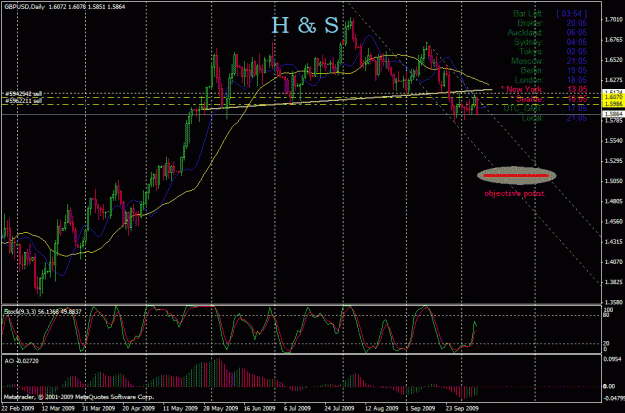Click the 22 Feb 2009 date label

pos(20,408)
